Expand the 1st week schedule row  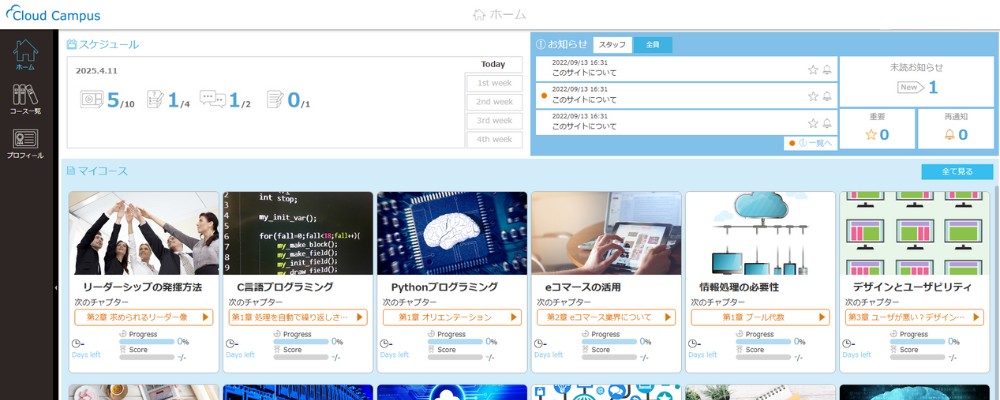coord(495,83)
